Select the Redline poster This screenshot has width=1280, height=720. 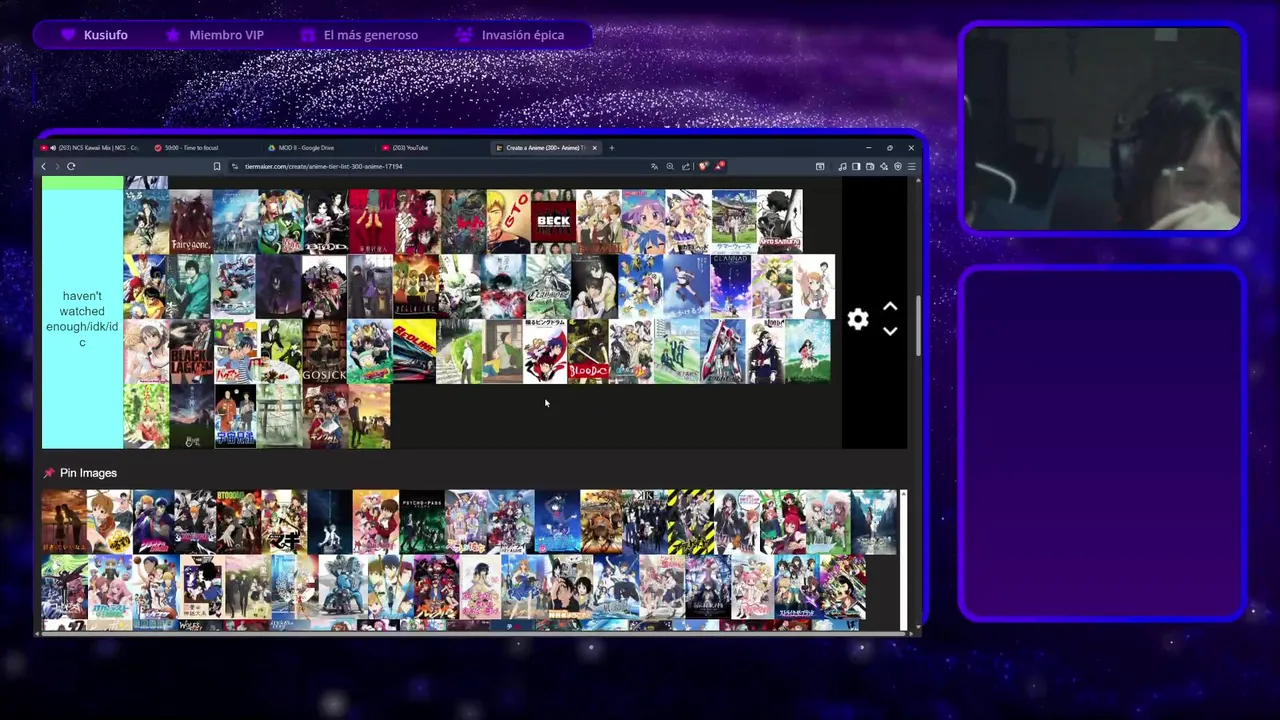[414, 352]
